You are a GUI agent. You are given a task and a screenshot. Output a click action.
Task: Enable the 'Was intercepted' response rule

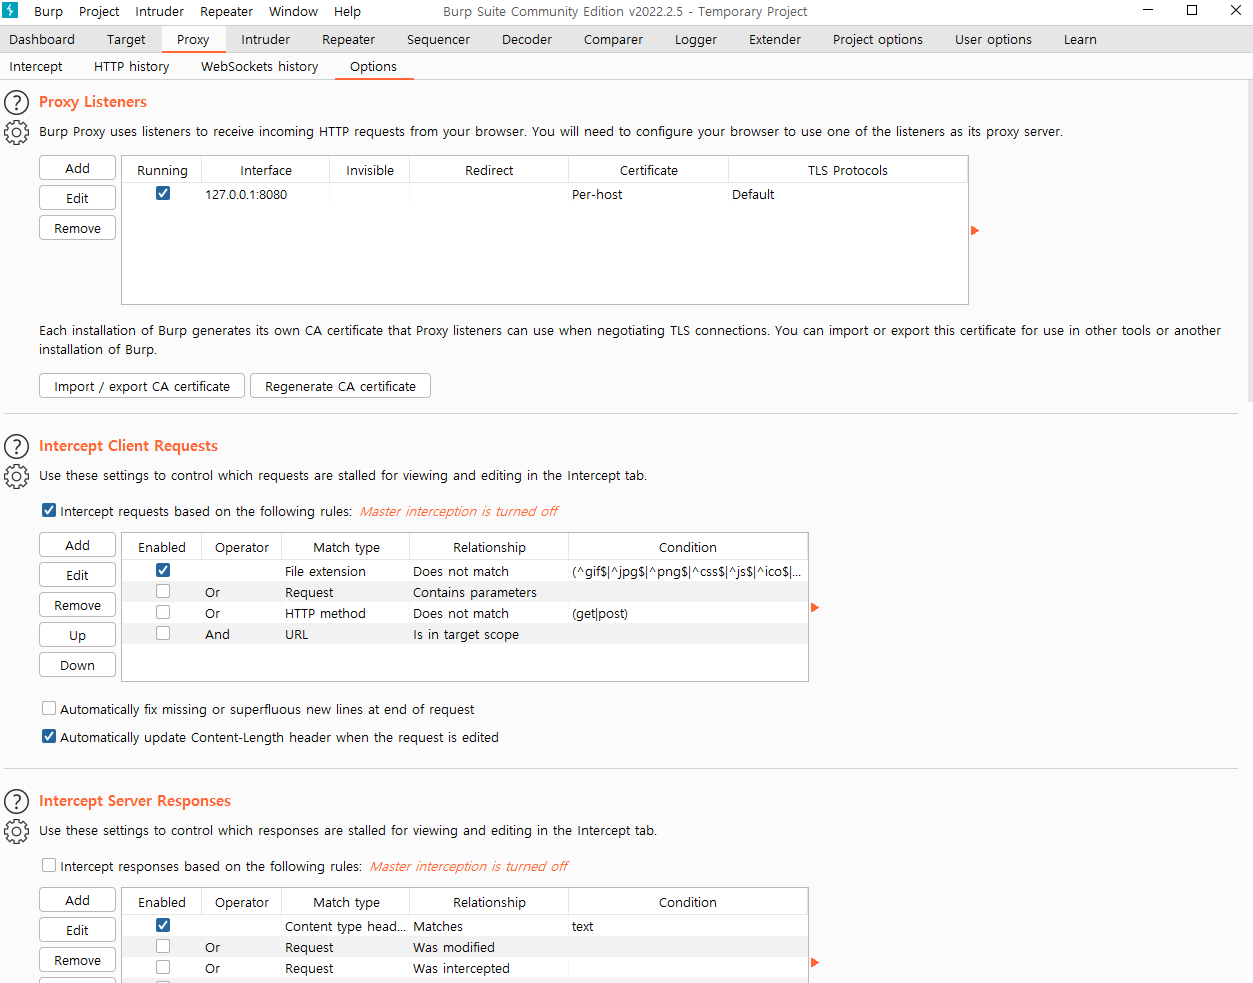pos(163,967)
